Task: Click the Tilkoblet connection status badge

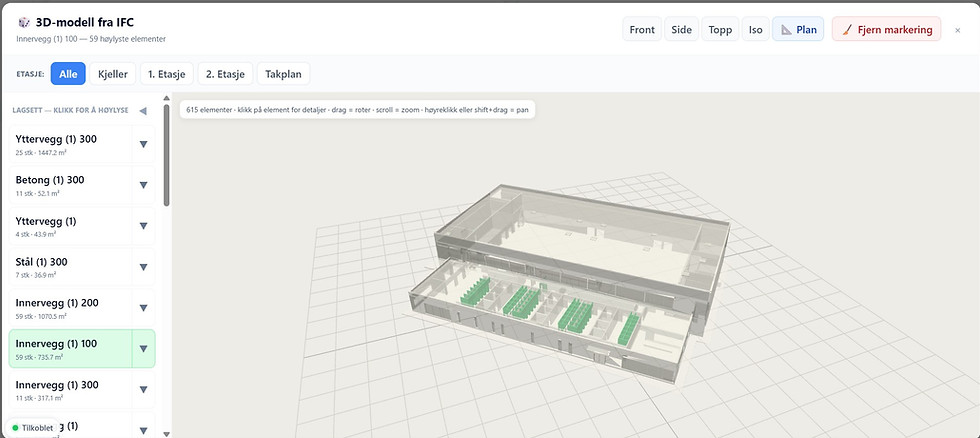Action: (x=32, y=428)
